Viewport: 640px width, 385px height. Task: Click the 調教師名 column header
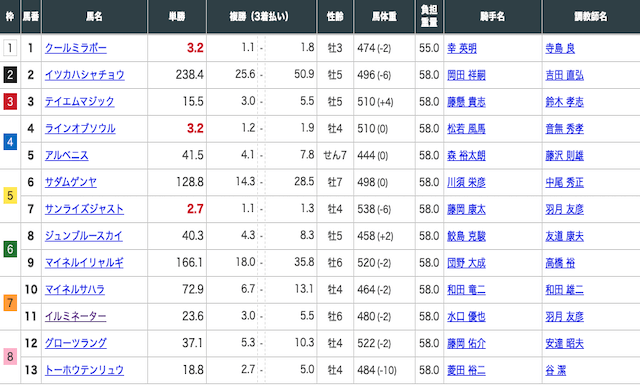pyautogui.click(x=591, y=16)
